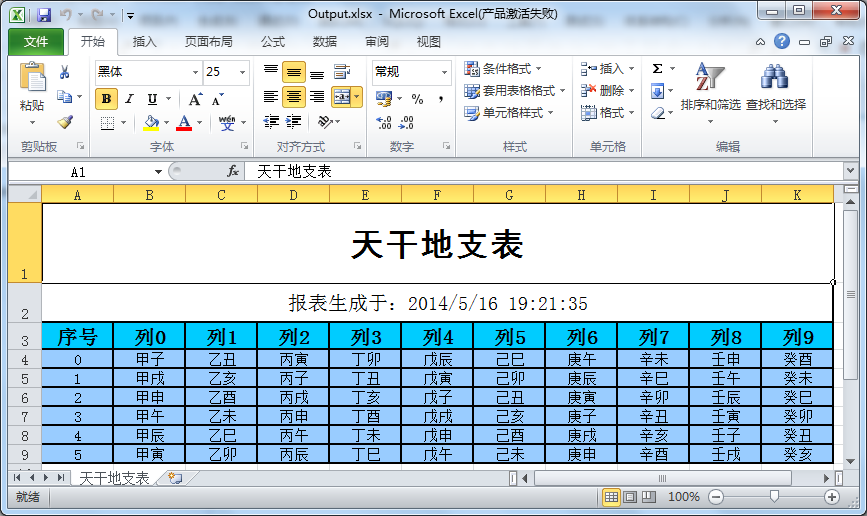Select the 天干地支表 sheet tab
This screenshot has width=867, height=516.
(x=114, y=478)
